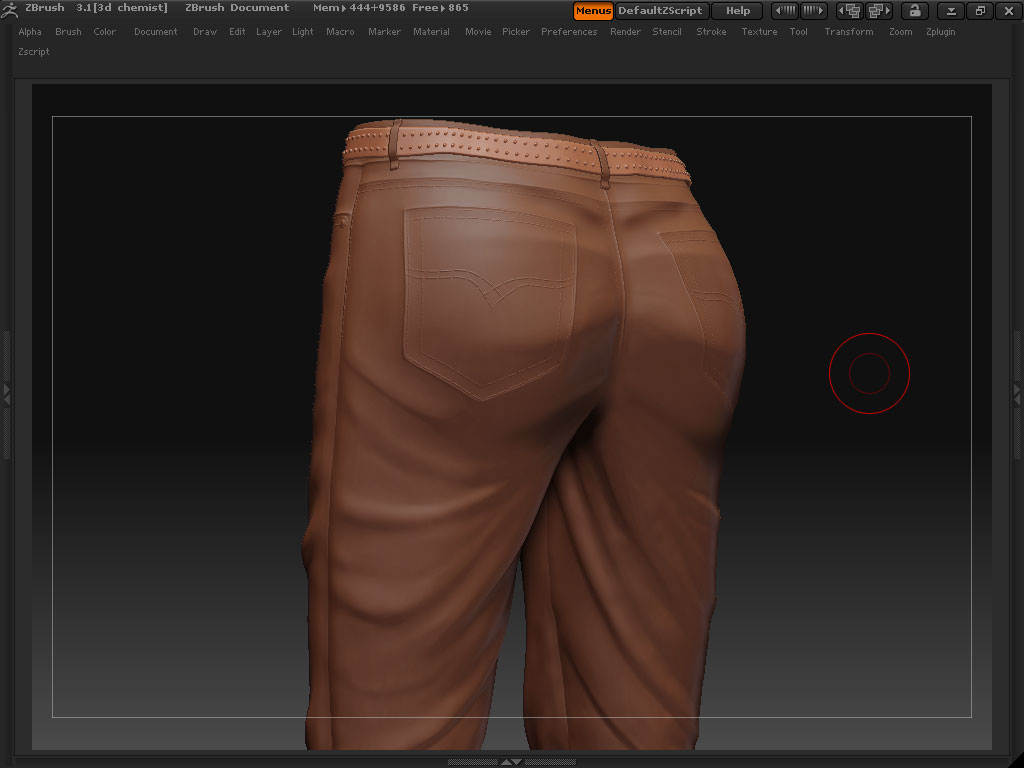Open the Render menu
1024x768 pixels.
[x=626, y=31]
